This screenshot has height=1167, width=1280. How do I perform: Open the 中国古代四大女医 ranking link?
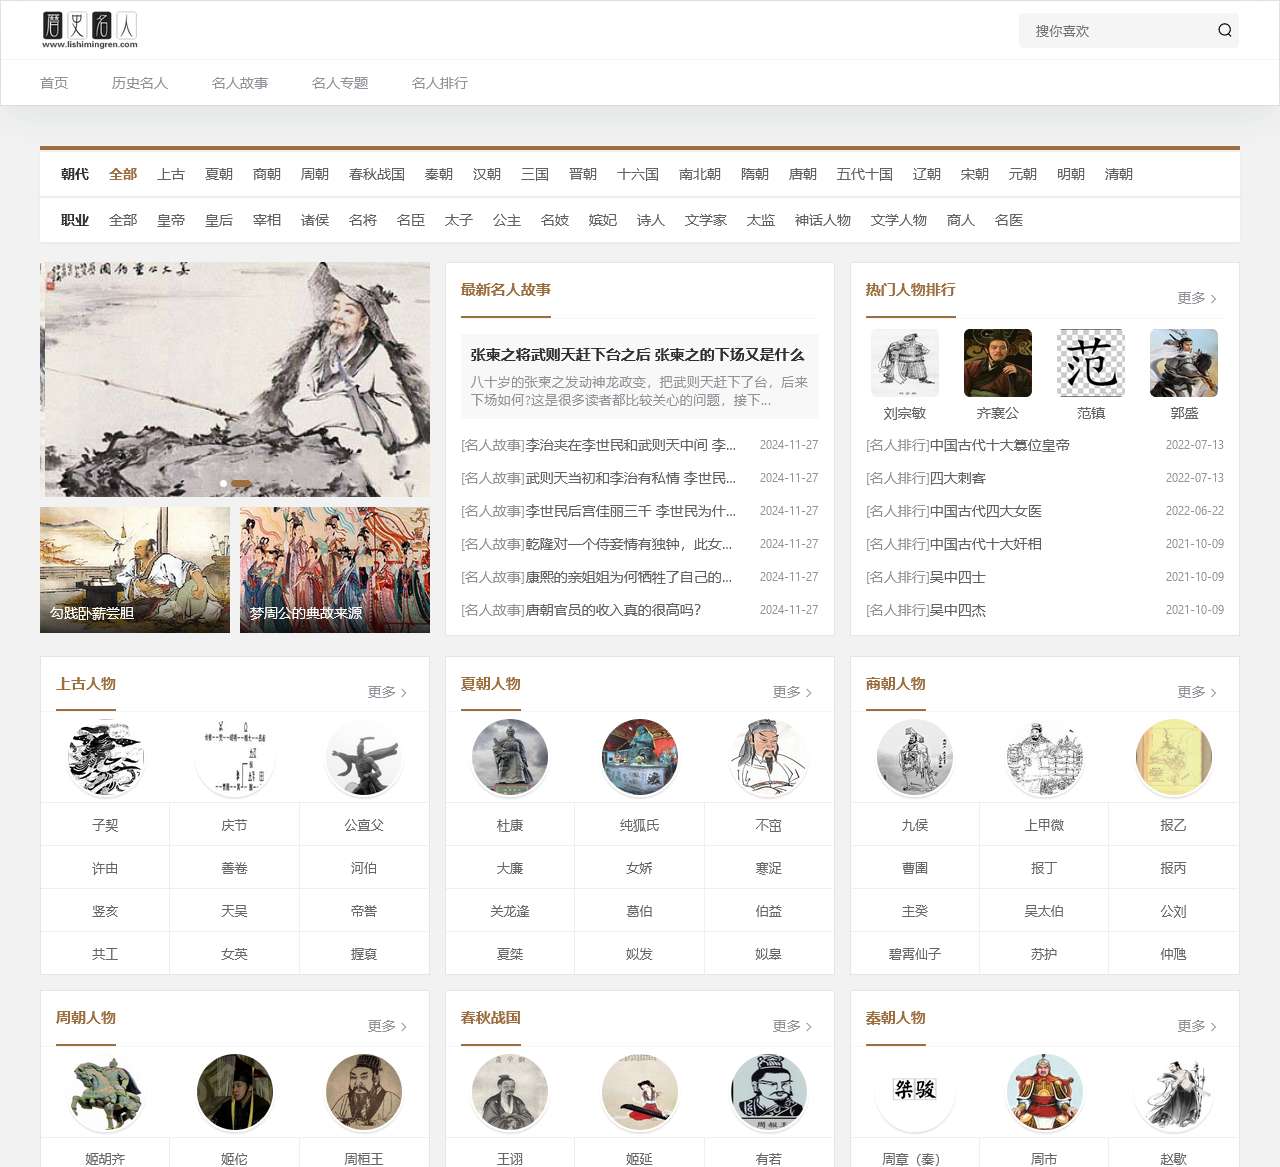(x=953, y=510)
